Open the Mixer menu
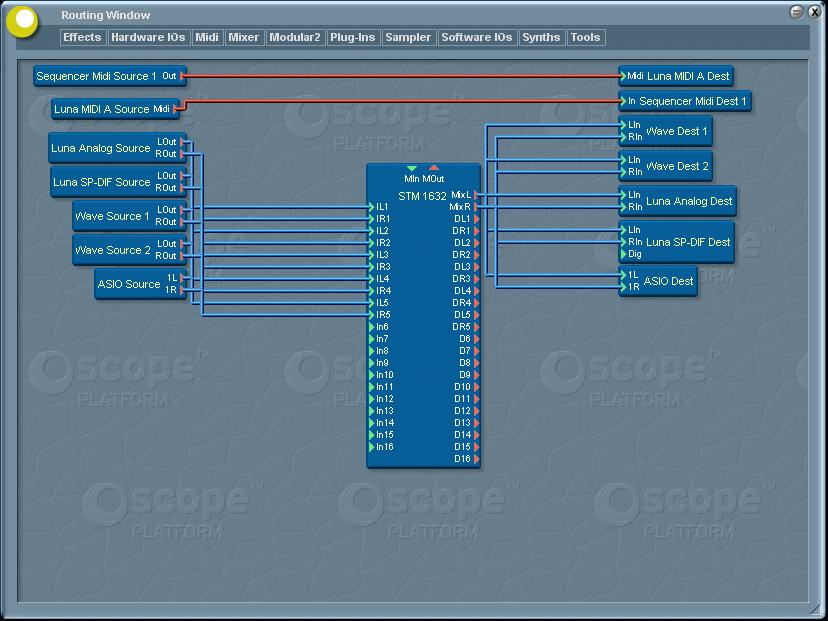Screen dimensions: 828x621 tap(243, 37)
